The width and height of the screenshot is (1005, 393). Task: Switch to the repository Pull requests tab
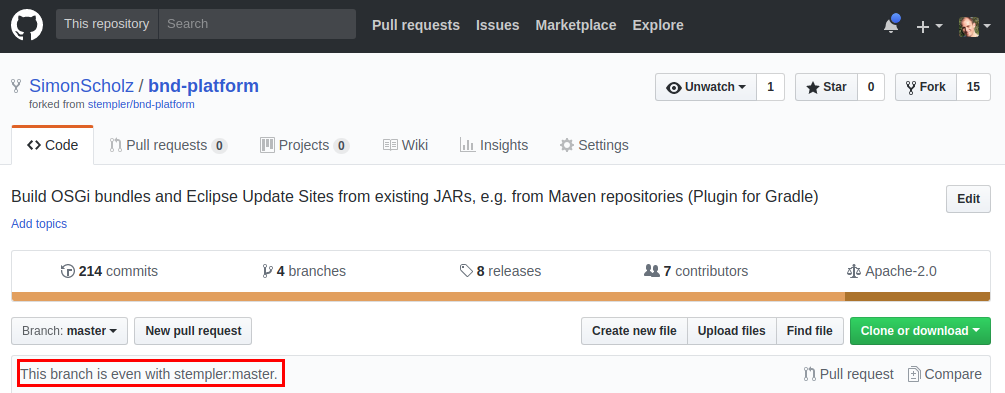click(x=168, y=146)
